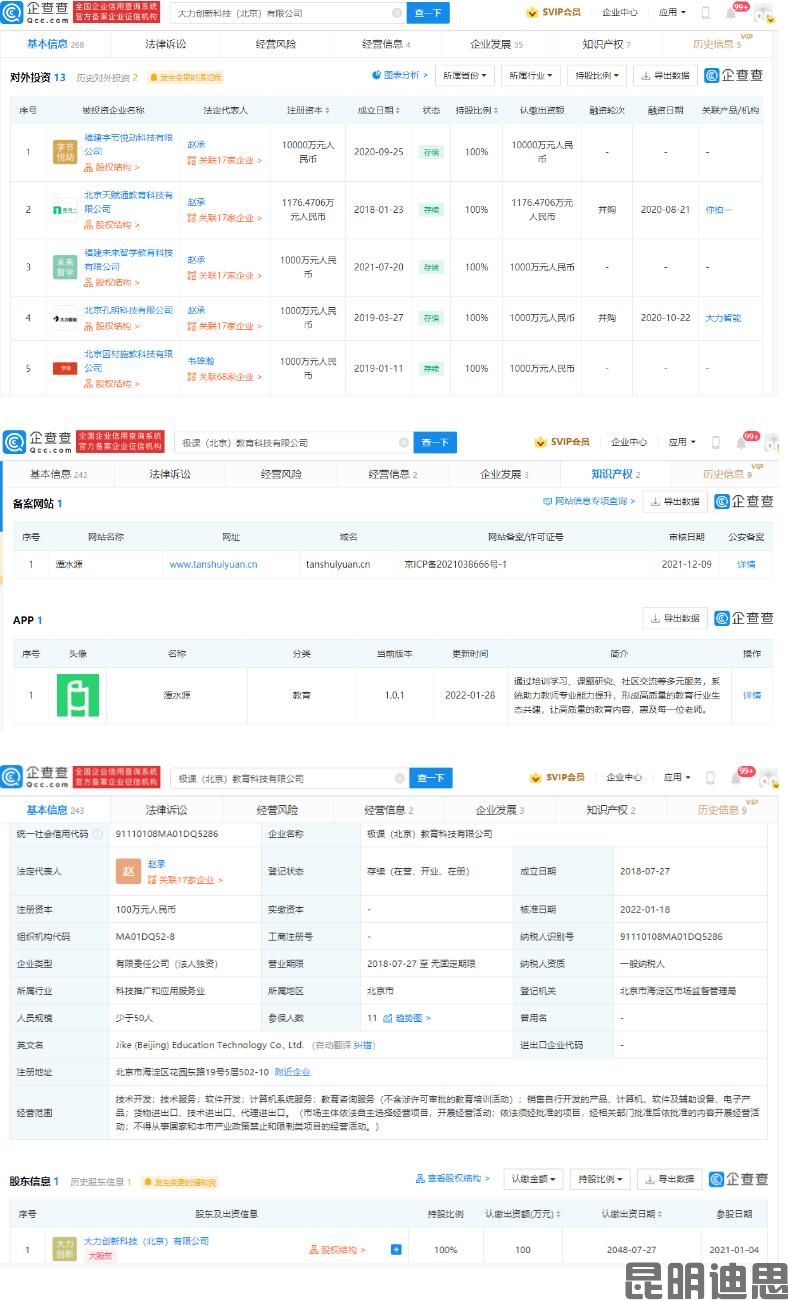Viewport: 788px width, 1300px height.
Task: Click the notify badge next to 历史股东信息
Action: [x=179, y=1182]
